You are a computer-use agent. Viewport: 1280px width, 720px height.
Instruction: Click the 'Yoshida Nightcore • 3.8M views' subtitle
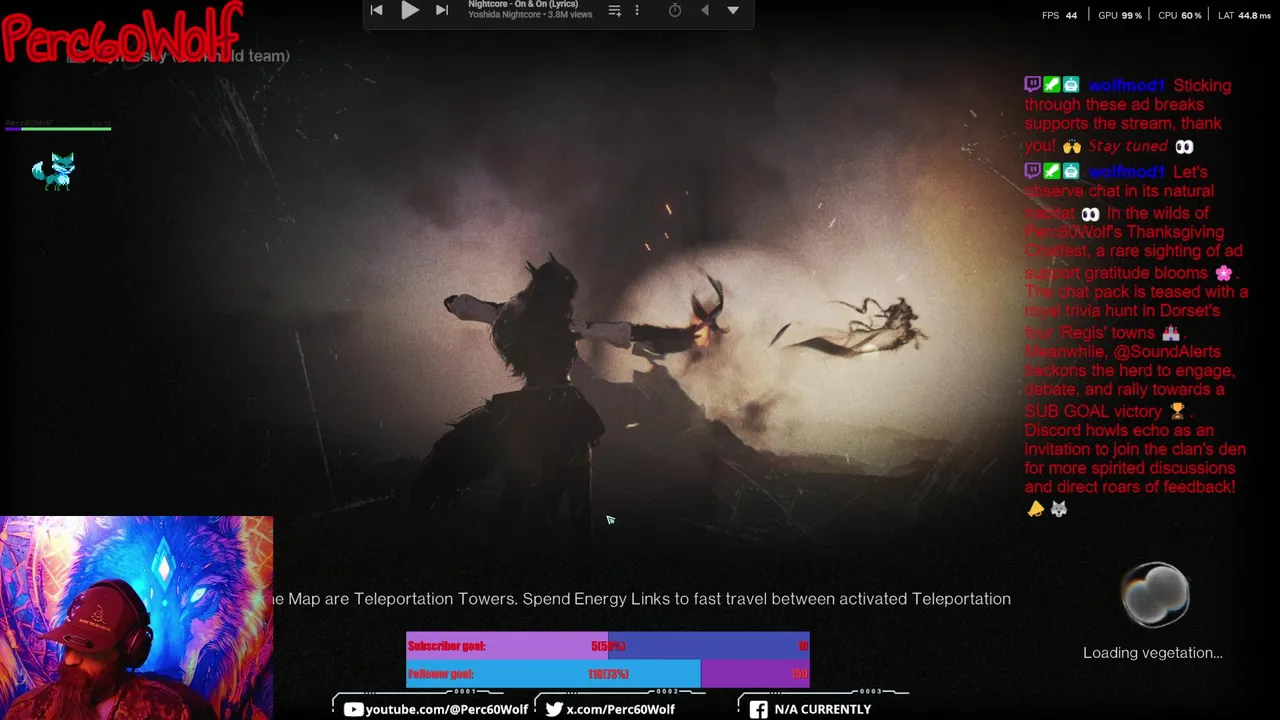point(530,15)
